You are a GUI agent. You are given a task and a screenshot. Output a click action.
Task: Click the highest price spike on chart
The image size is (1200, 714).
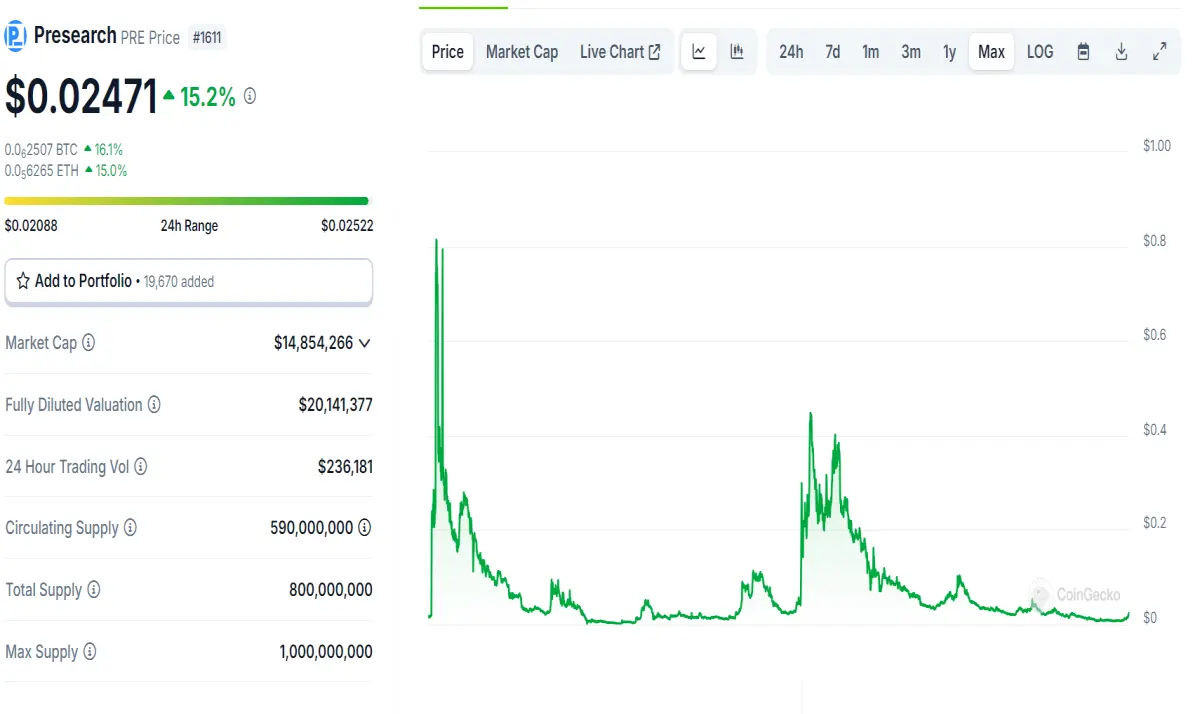click(x=436, y=241)
